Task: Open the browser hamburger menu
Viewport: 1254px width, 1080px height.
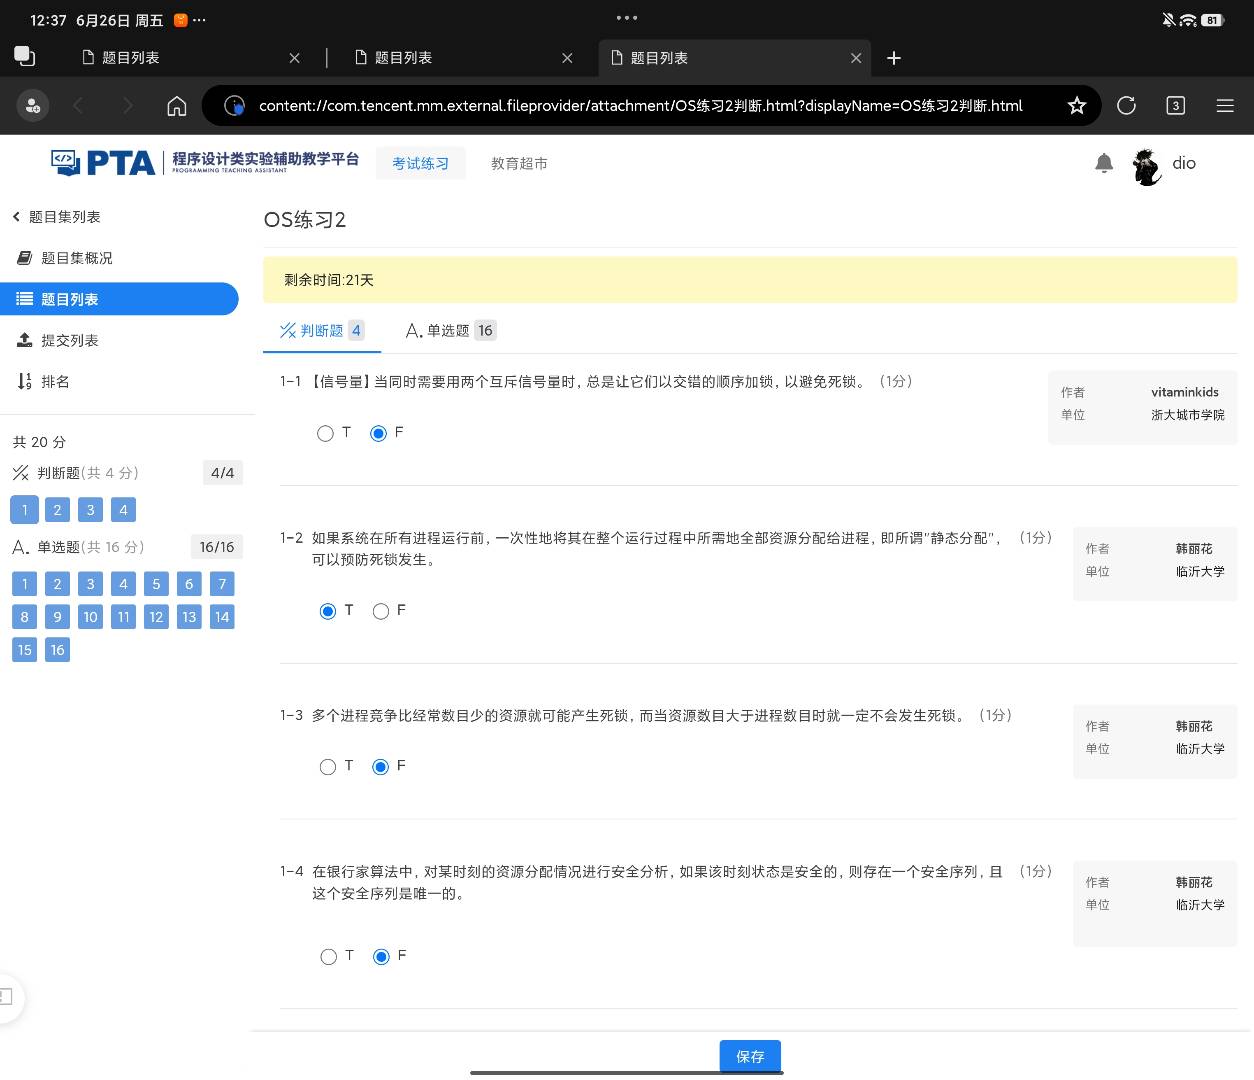Action: [x=1225, y=106]
